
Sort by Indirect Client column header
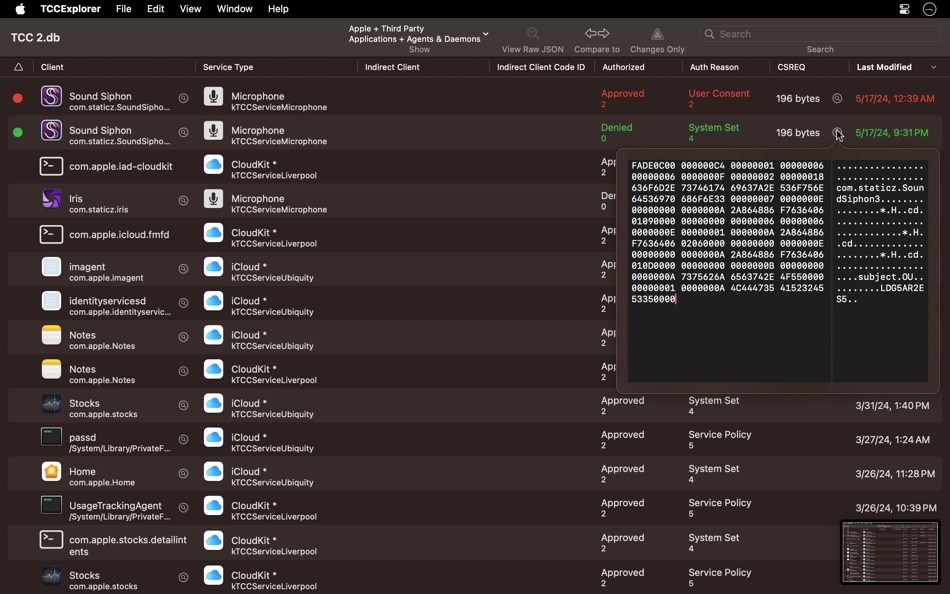392,67
